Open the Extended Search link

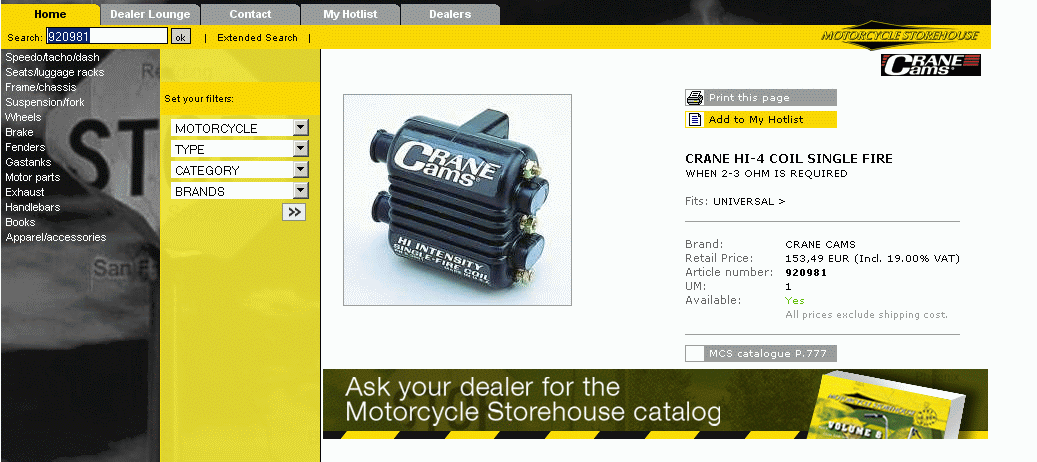pyautogui.click(x=257, y=38)
